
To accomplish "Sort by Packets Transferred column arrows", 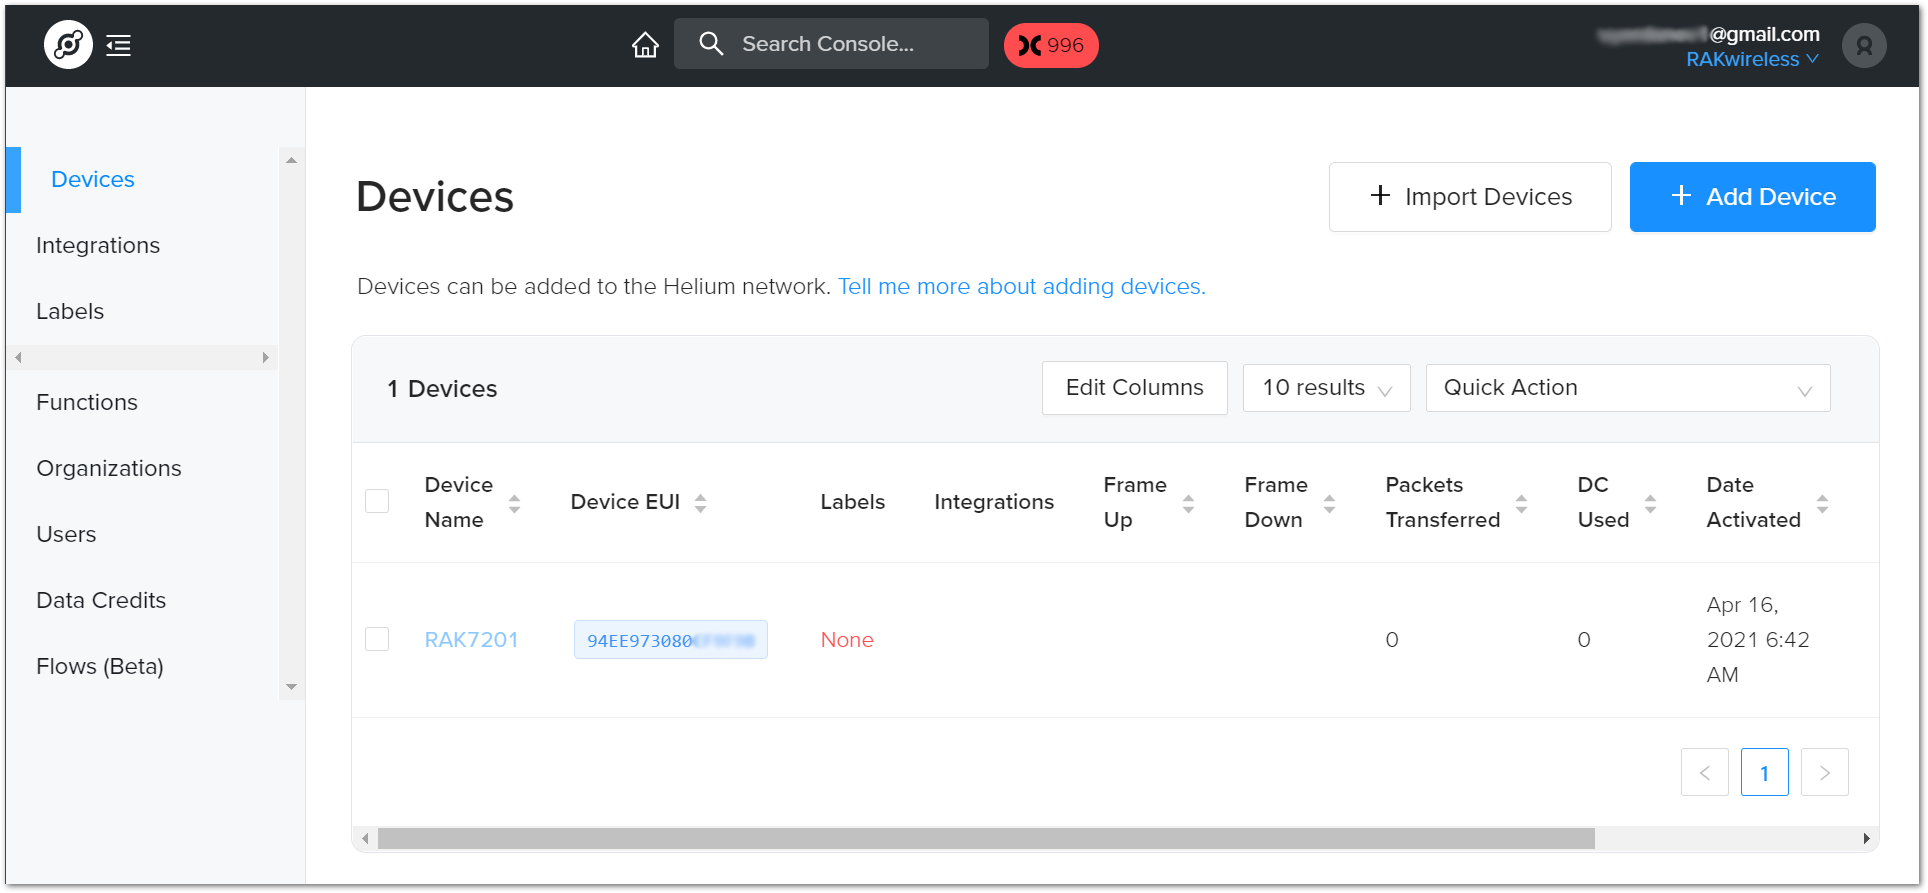I will [x=1521, y=503].
